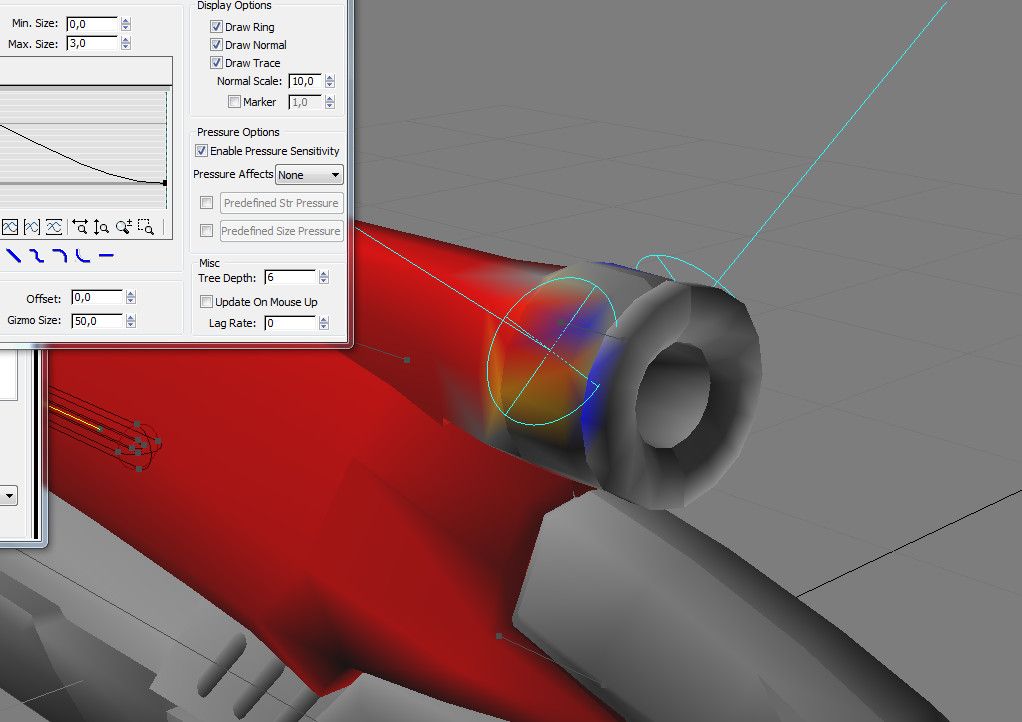Check the box beside Predefined Str Pressure
The height and width of the screenshot is (722, 1022).
click(207, 203)
